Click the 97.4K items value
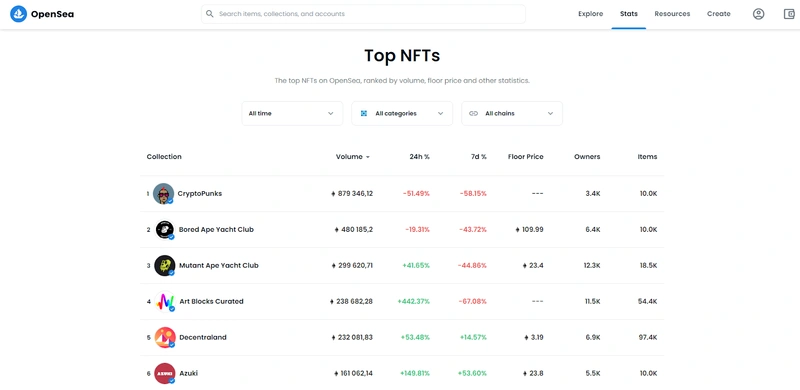Image resolution: width=800 pixels, height=390 pixels. 648,337
